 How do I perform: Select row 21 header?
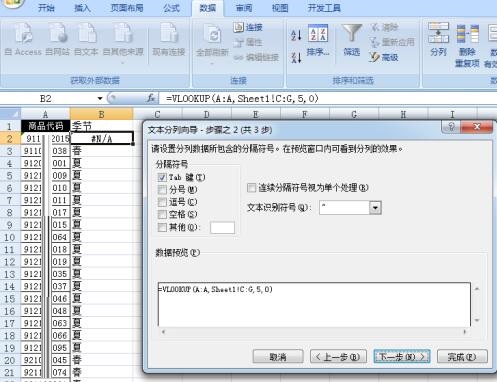[x=10, y=372]
